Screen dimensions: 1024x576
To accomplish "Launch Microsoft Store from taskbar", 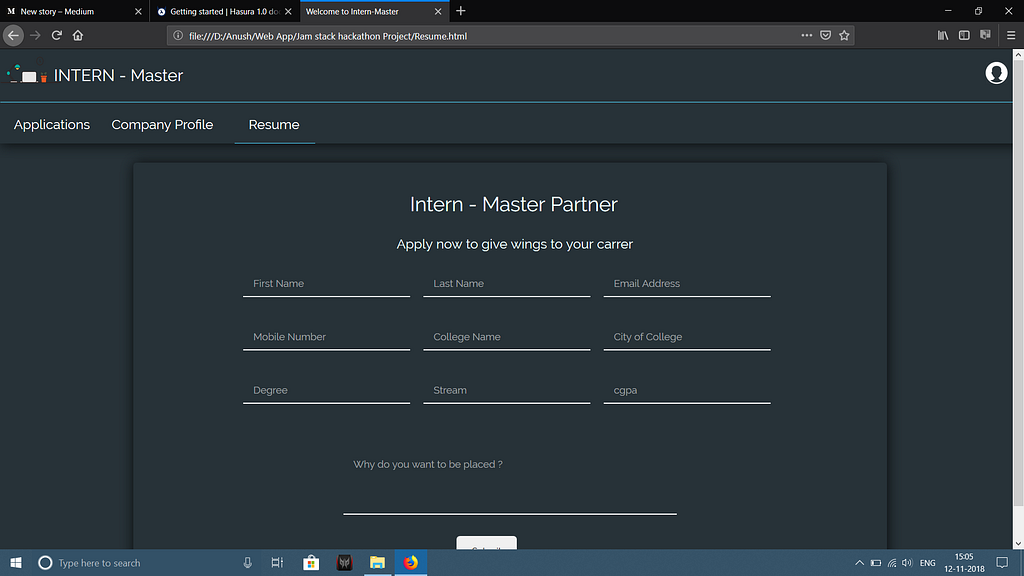I will tap(311, 562).
